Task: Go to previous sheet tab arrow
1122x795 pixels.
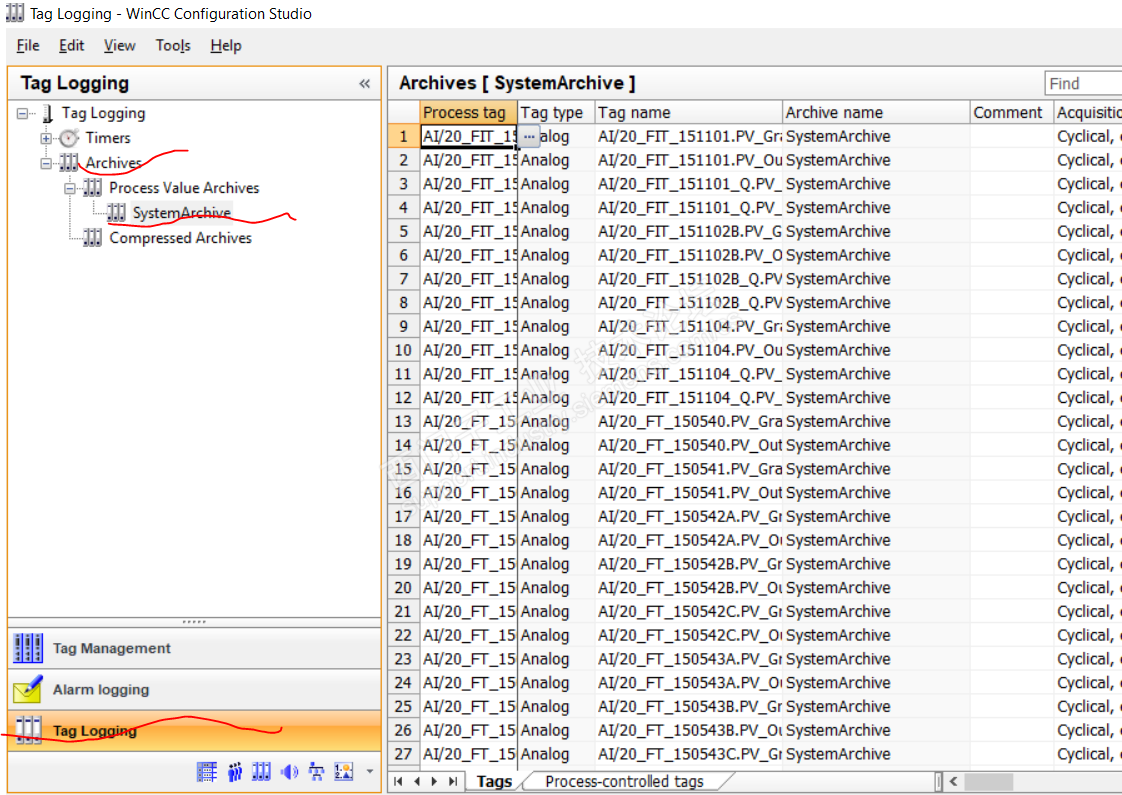Action: coord(416,781)
